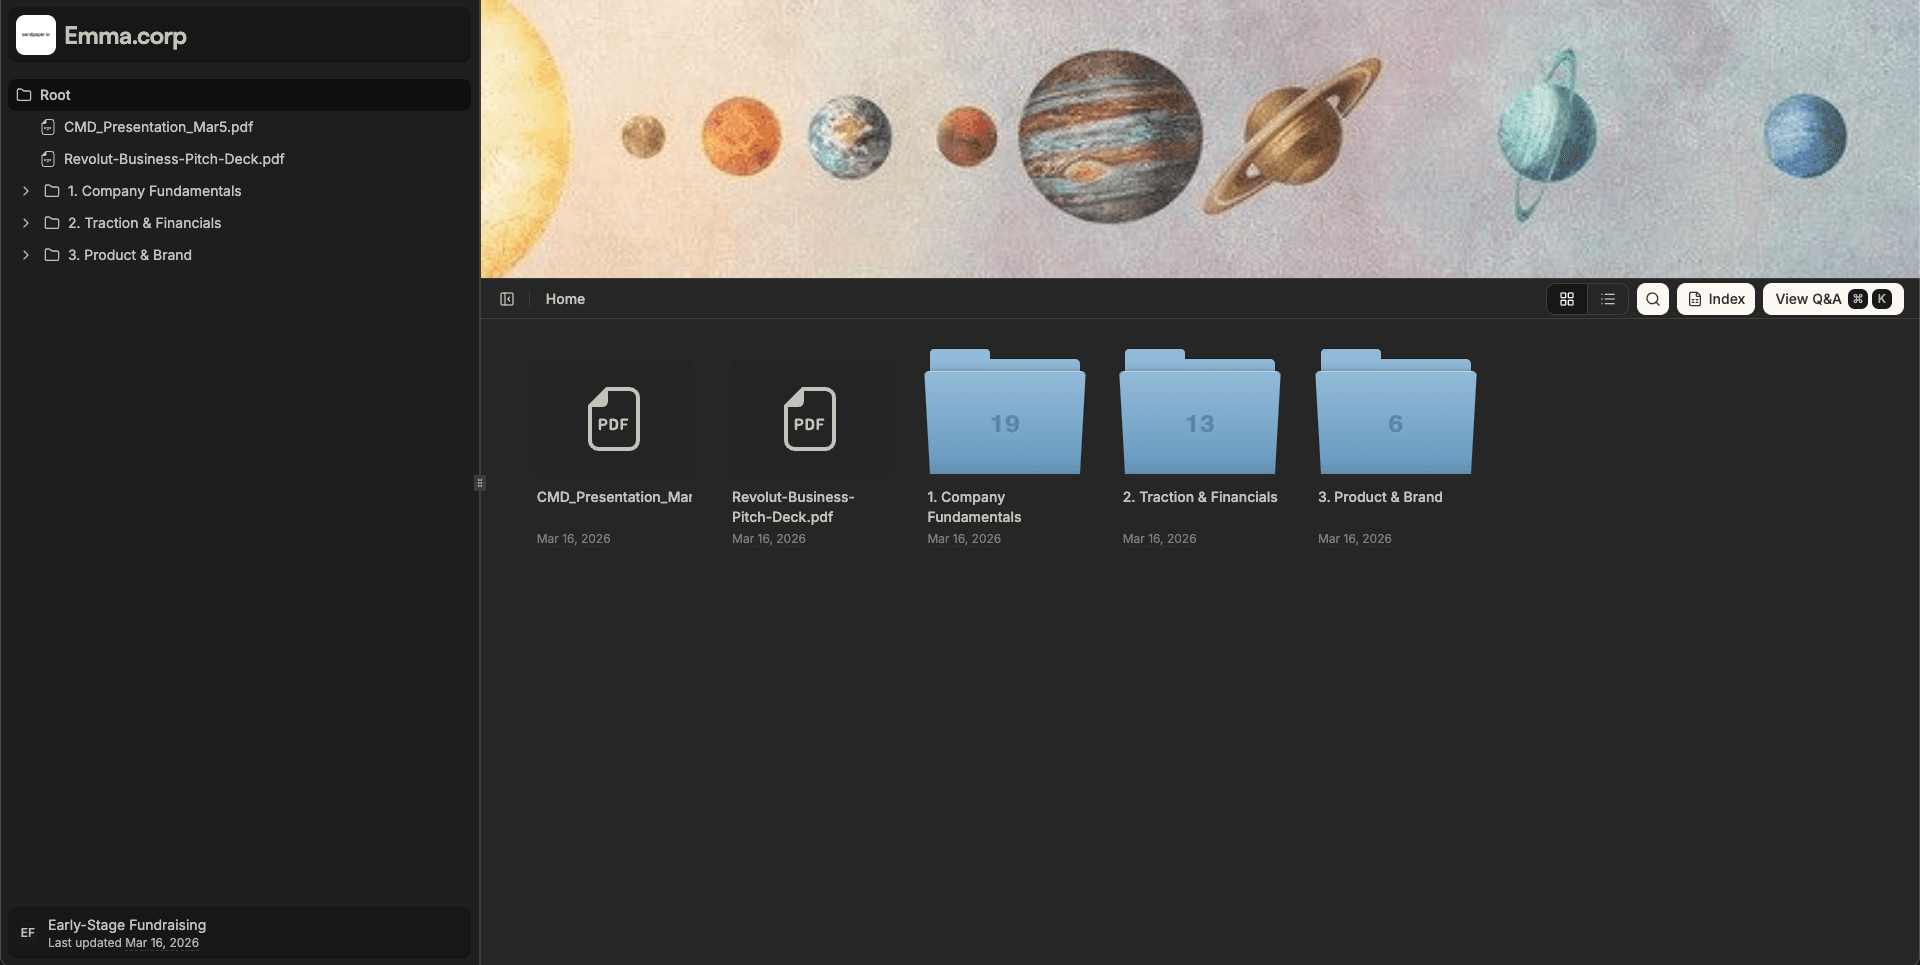Open the Root folder icon in sidebar
Screen dimensions: 1920x965
click(x=23, y=94)
